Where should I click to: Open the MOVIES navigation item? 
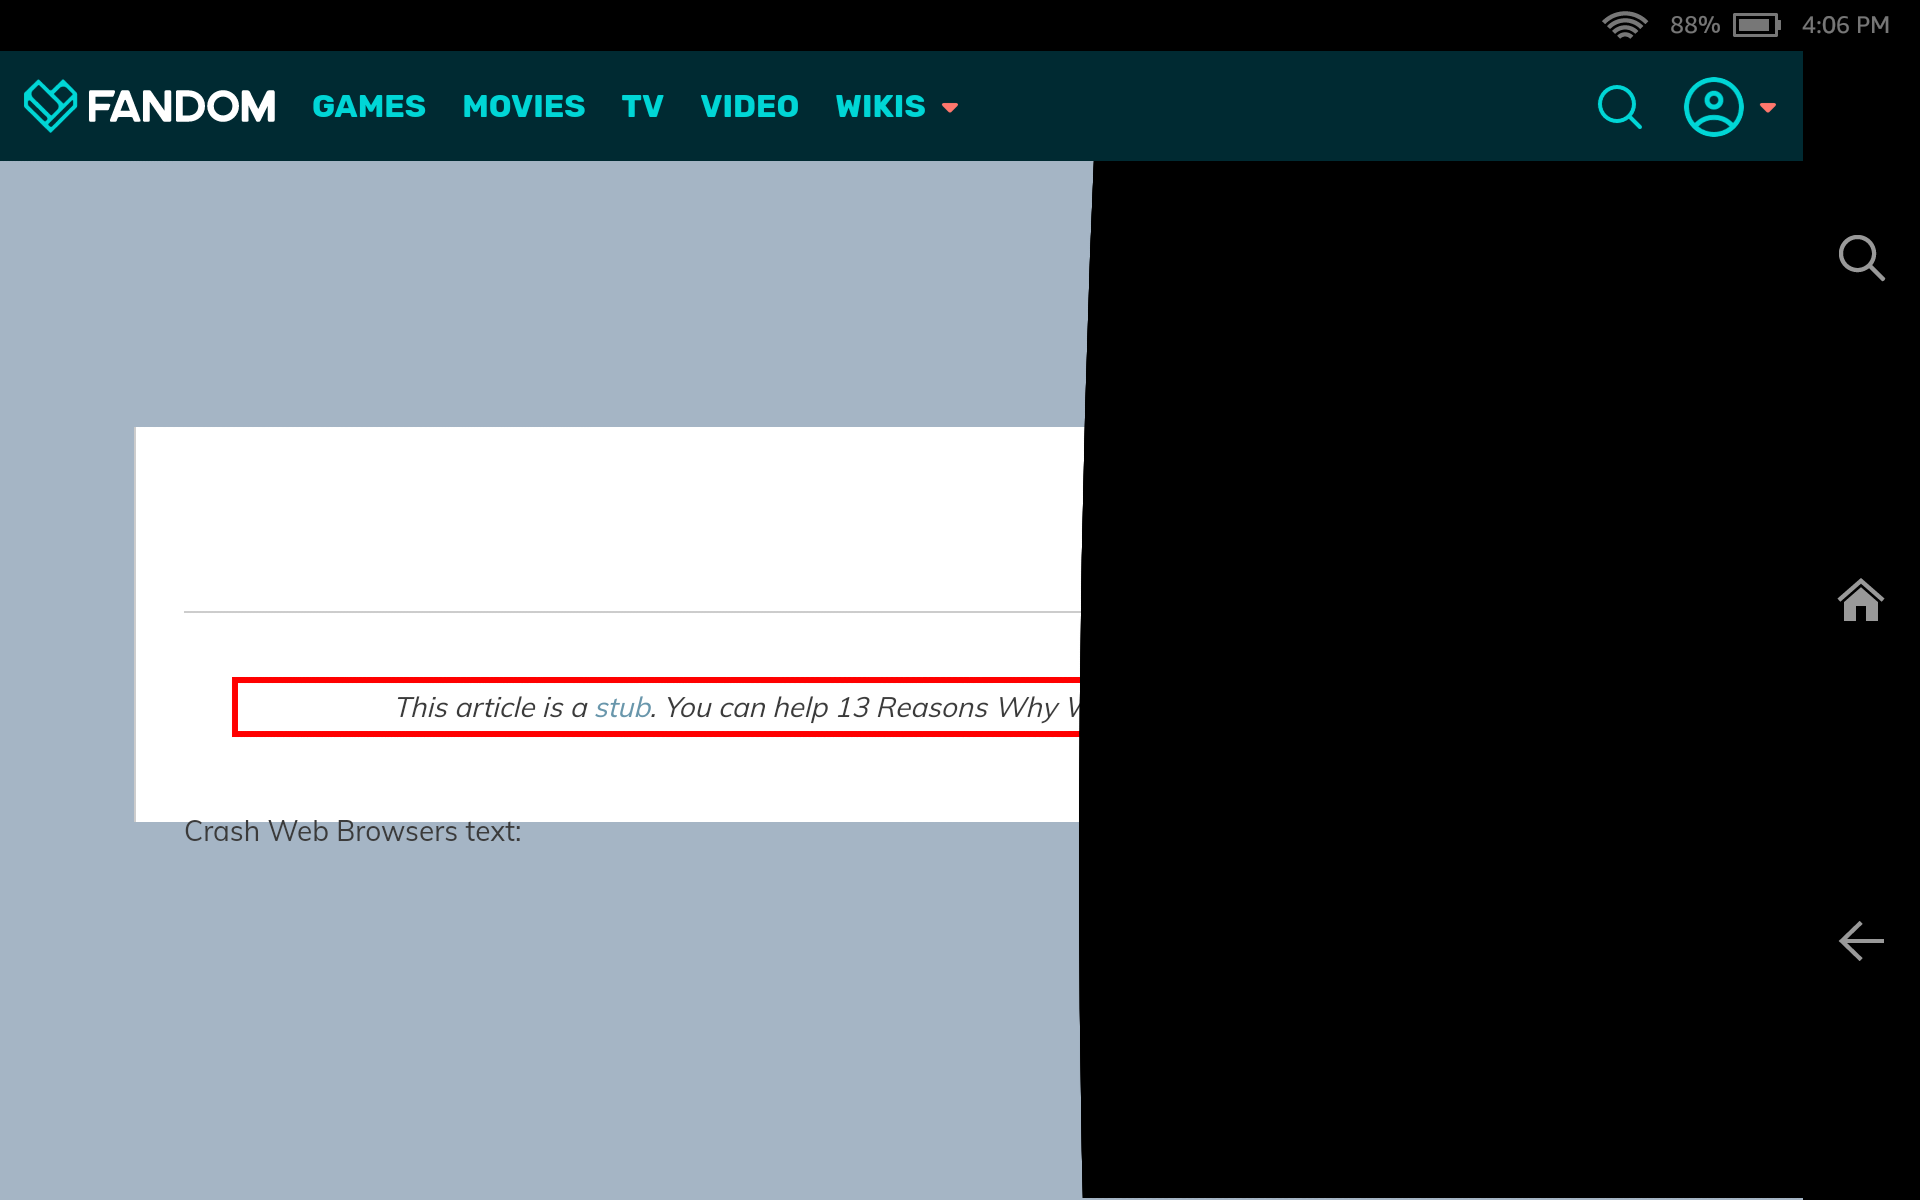click(x=523, y=106)
